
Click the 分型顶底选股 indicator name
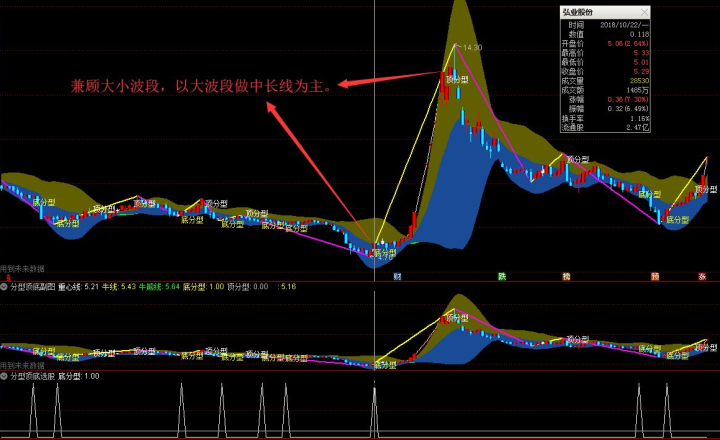click(33, 376)
